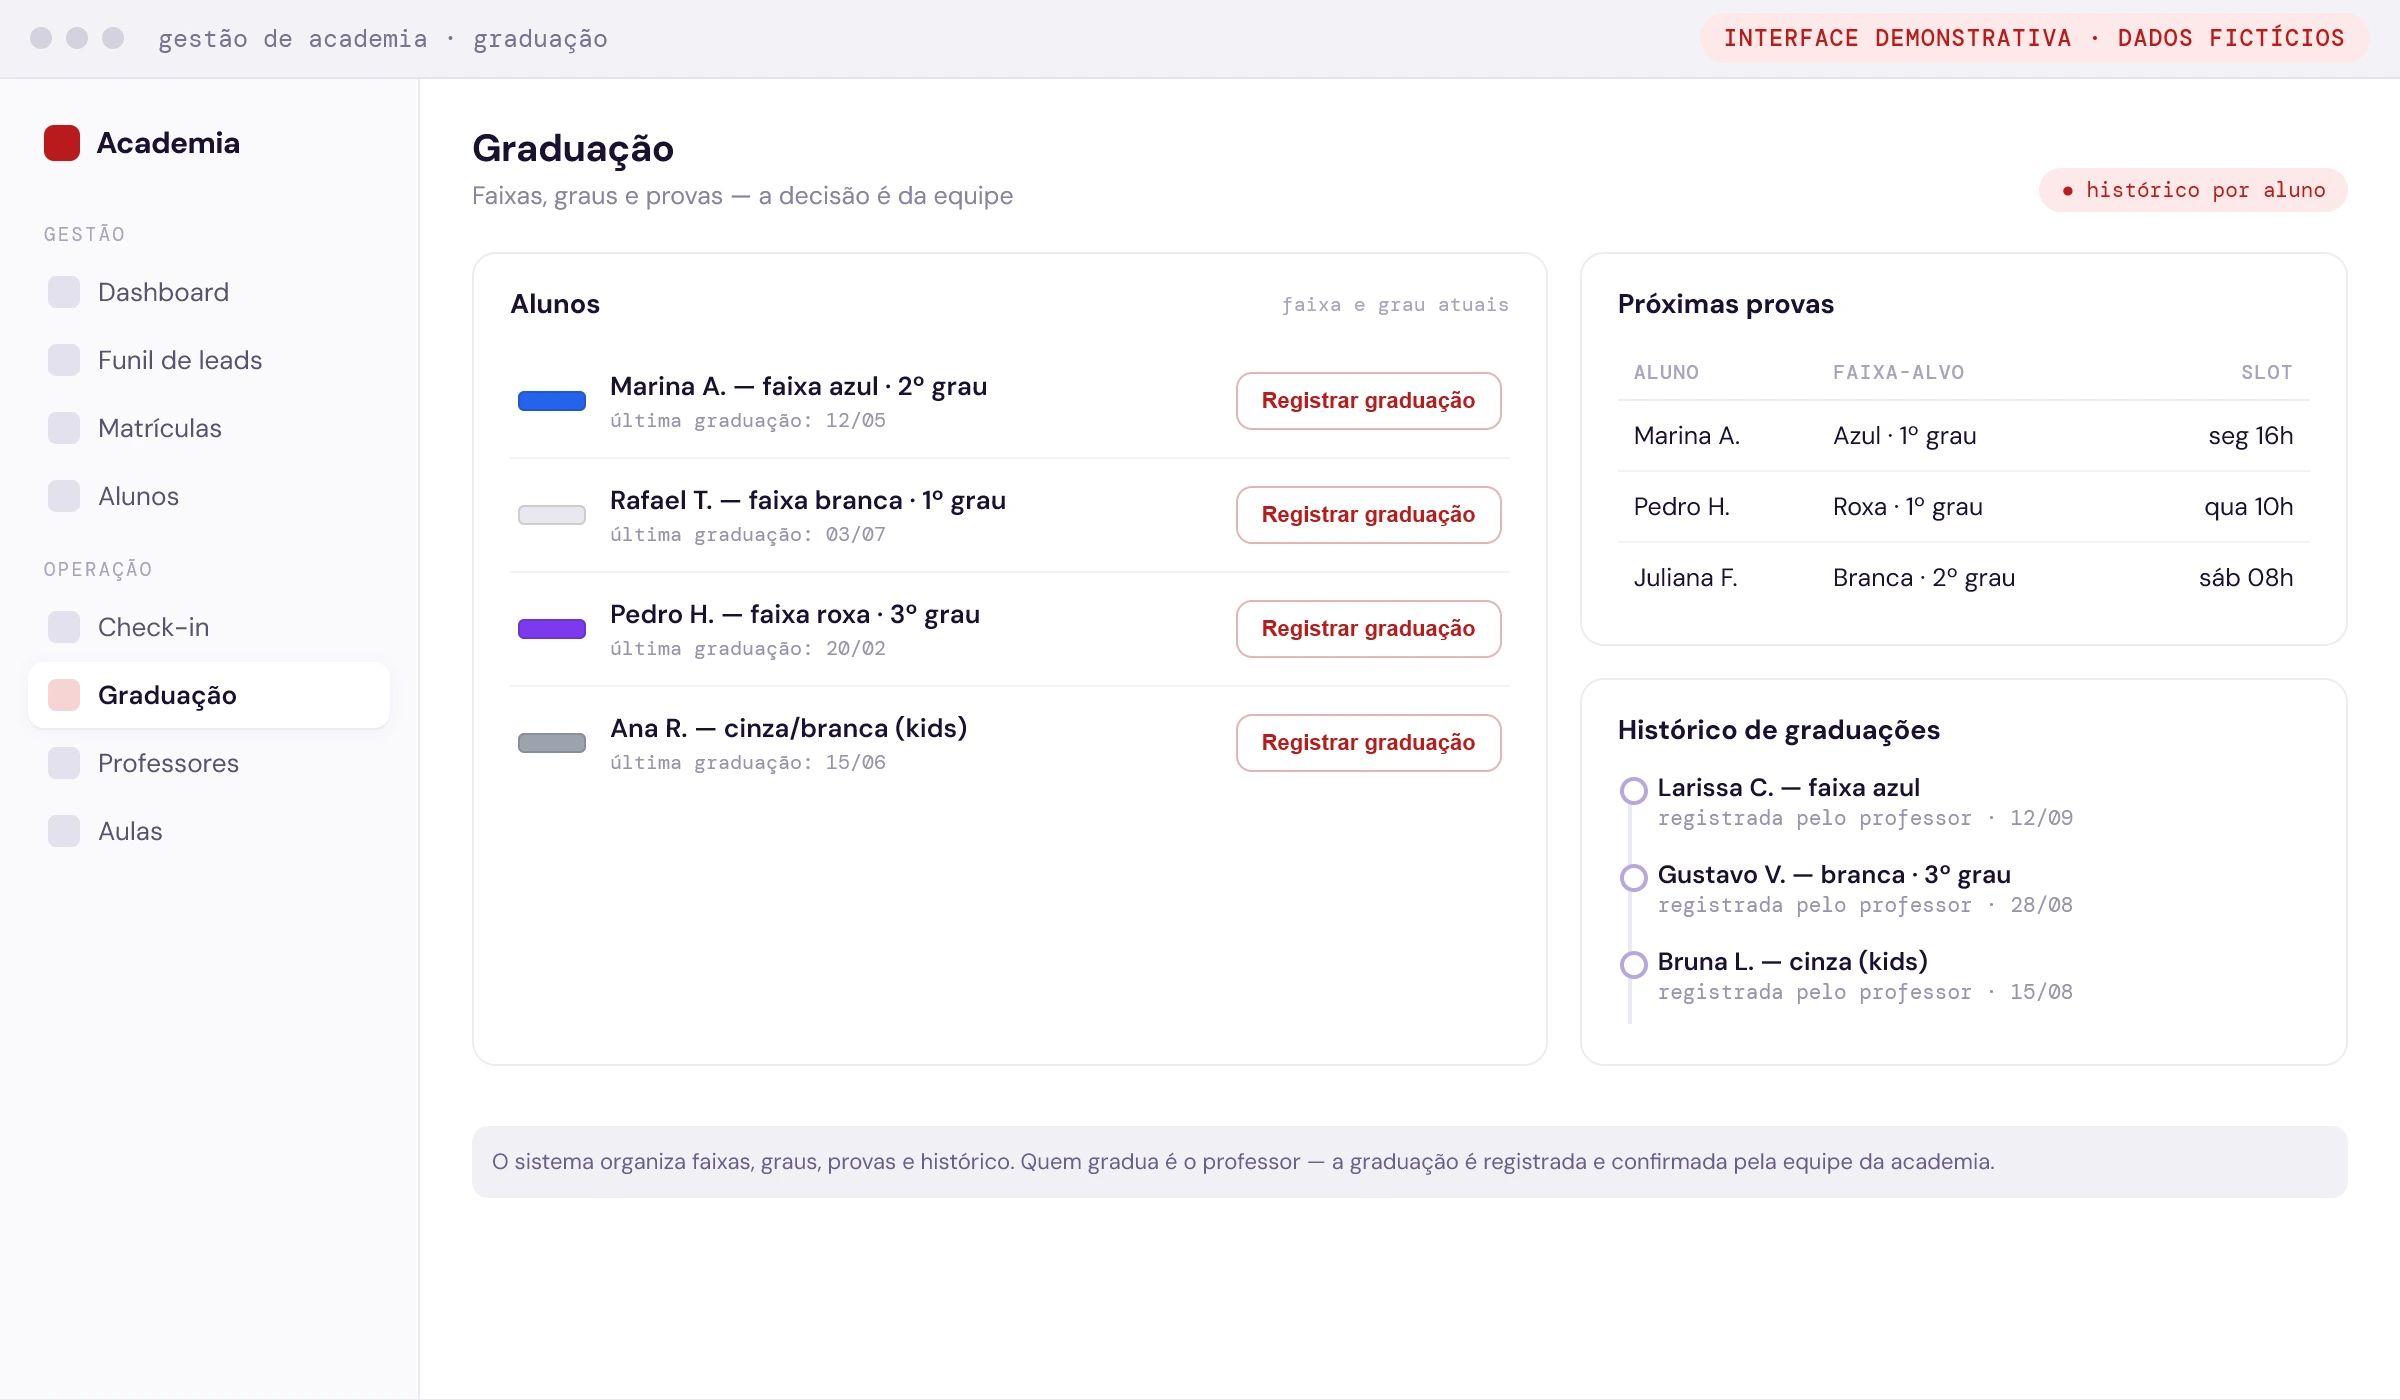Click the 'Interface demonstrativa · dados fictícios' badge
The height and width of the screenshot is (1400, 2400).
pos(2034,38)
